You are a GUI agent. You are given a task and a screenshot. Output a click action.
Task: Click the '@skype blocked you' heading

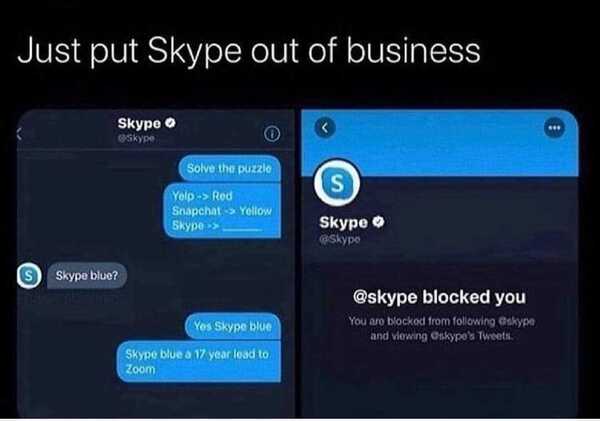point(439,297)
